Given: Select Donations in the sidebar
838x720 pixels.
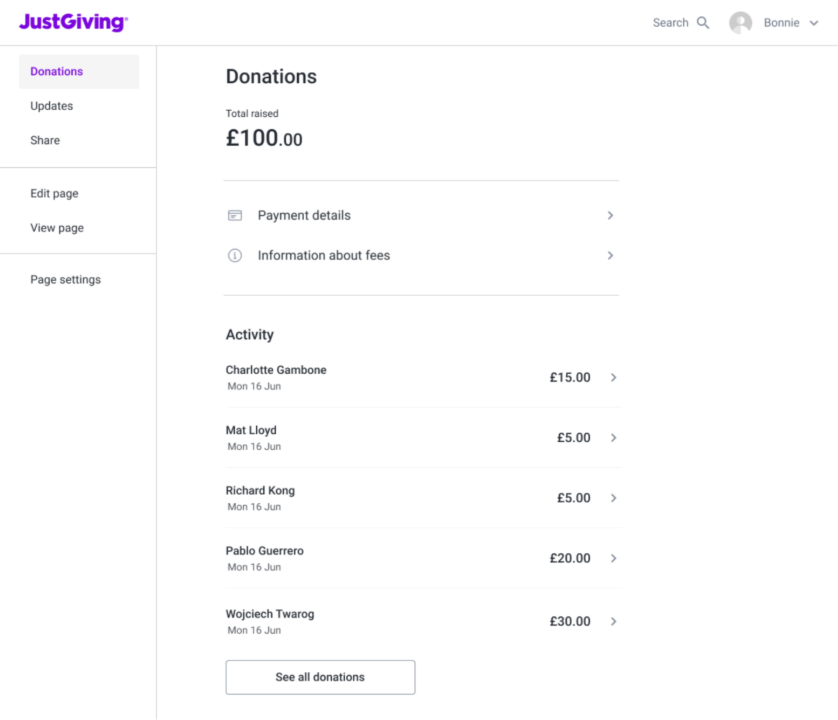Looking at the screenshot, I should click(x=57, y=72).
